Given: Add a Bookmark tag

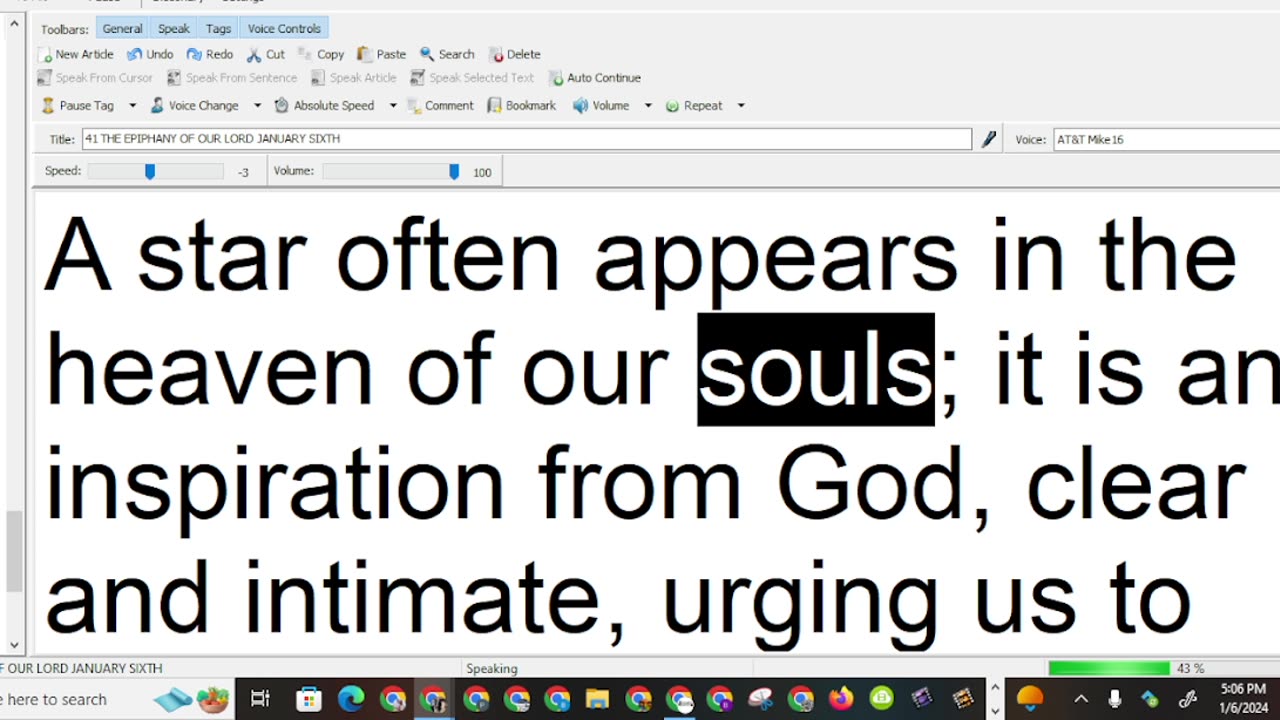Looking at the screenshot, I should point(521,105).
